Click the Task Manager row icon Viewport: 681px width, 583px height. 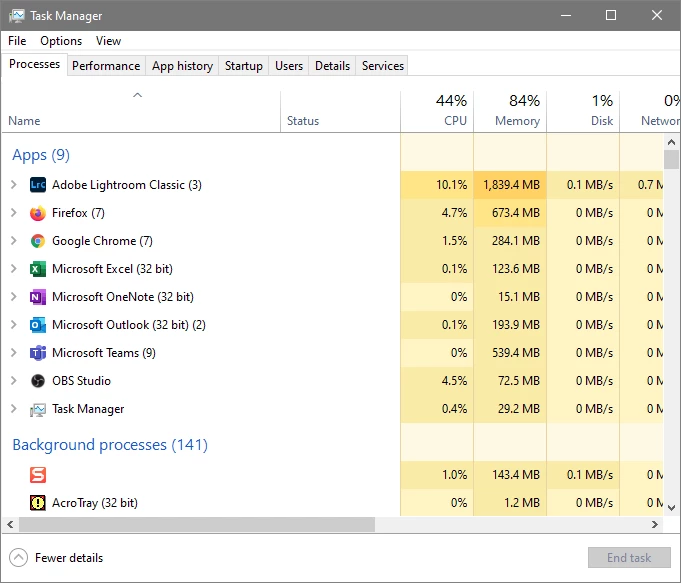pyautogui.click(x=38, y=409)
